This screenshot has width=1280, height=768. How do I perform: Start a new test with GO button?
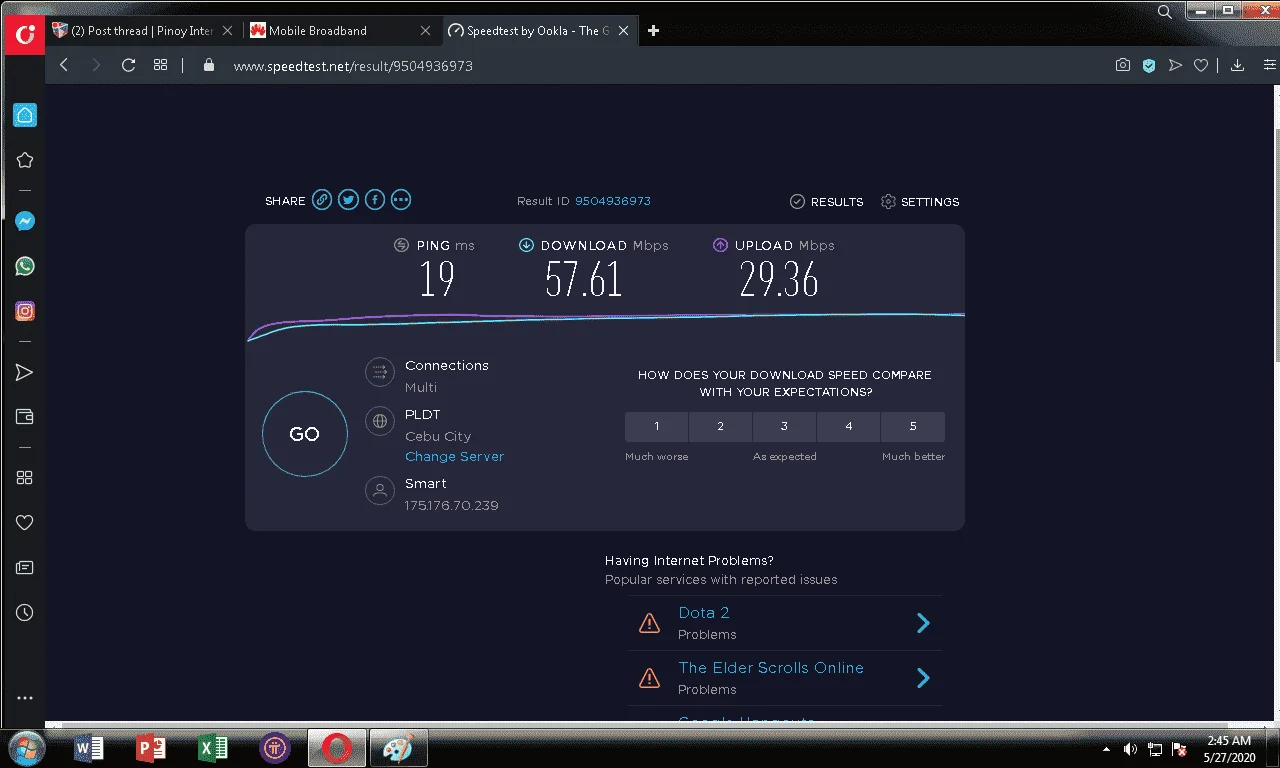click(x=305, y=434)
